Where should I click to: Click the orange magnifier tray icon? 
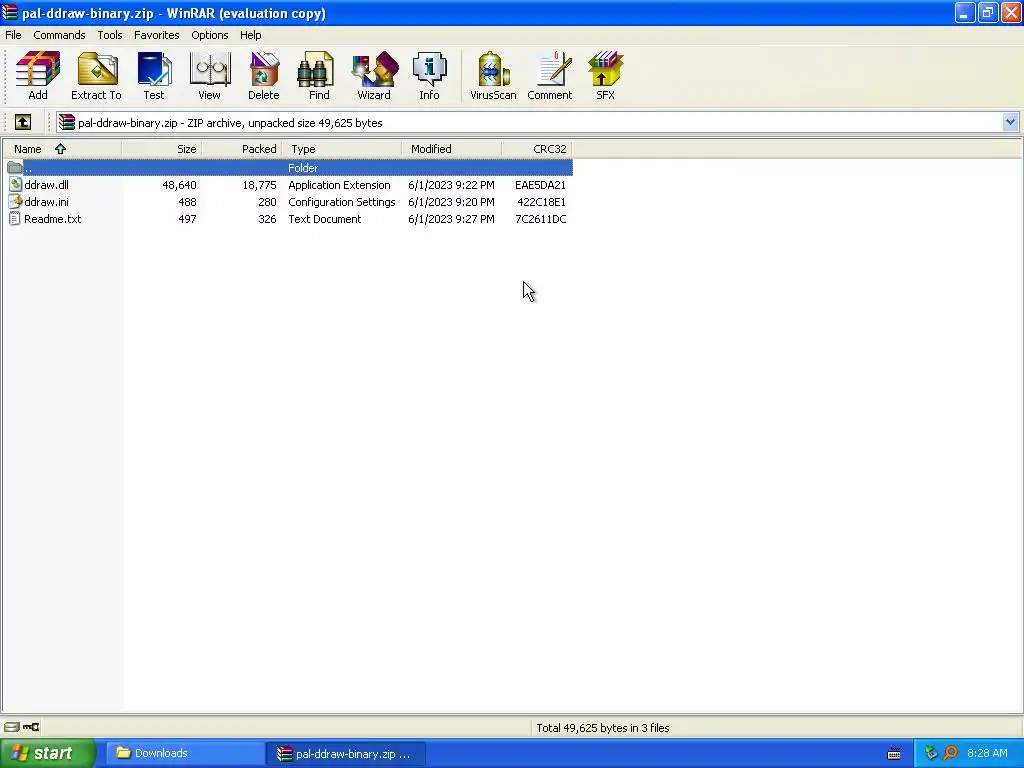[950, 753]
